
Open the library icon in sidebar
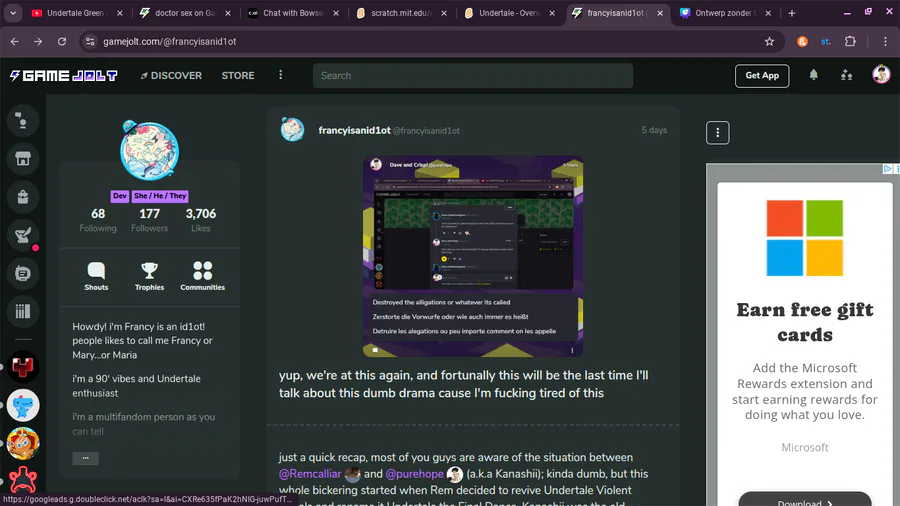(22, 312)
